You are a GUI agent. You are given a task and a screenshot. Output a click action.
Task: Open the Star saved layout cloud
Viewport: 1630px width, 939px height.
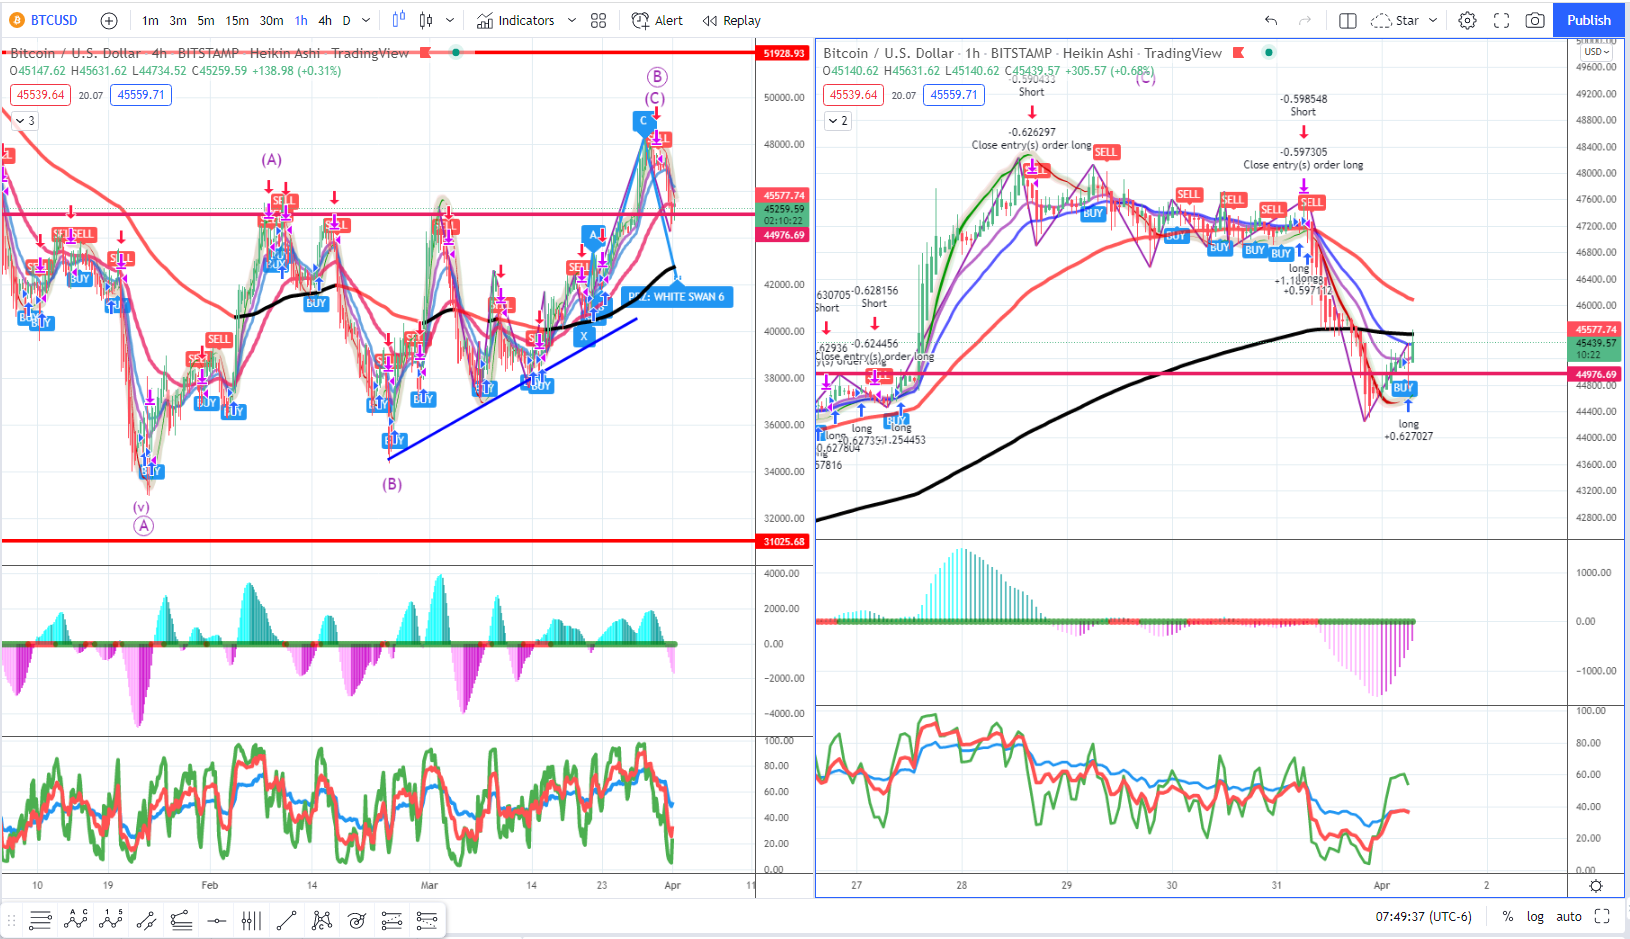[x=1395, y=20]
